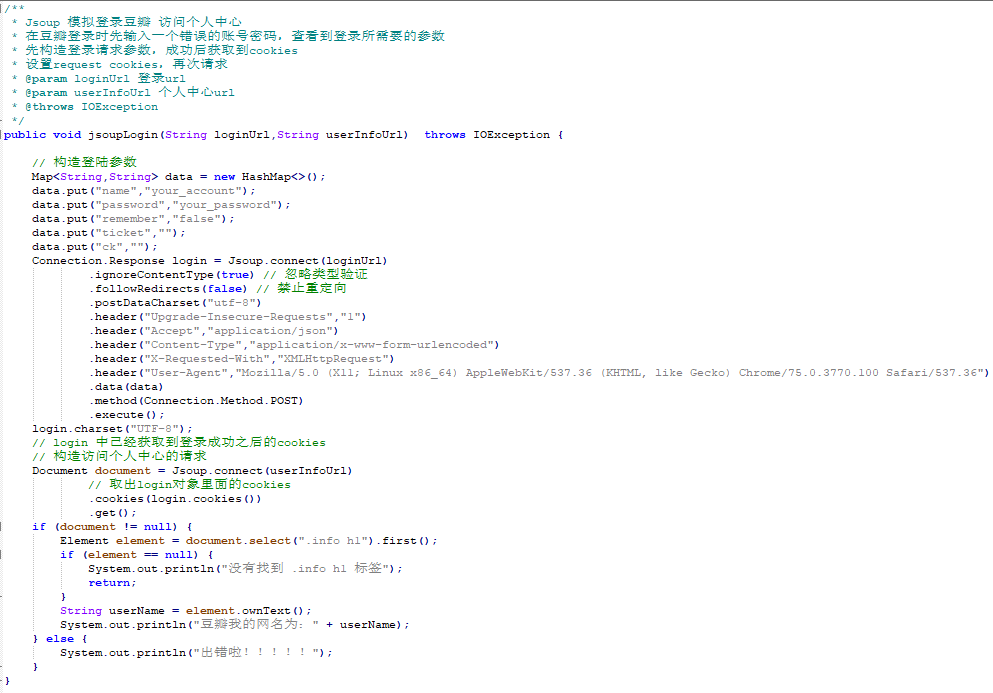Click the comment '// 禁止重定向'
The image size is (993, 693).
point(301,288)
